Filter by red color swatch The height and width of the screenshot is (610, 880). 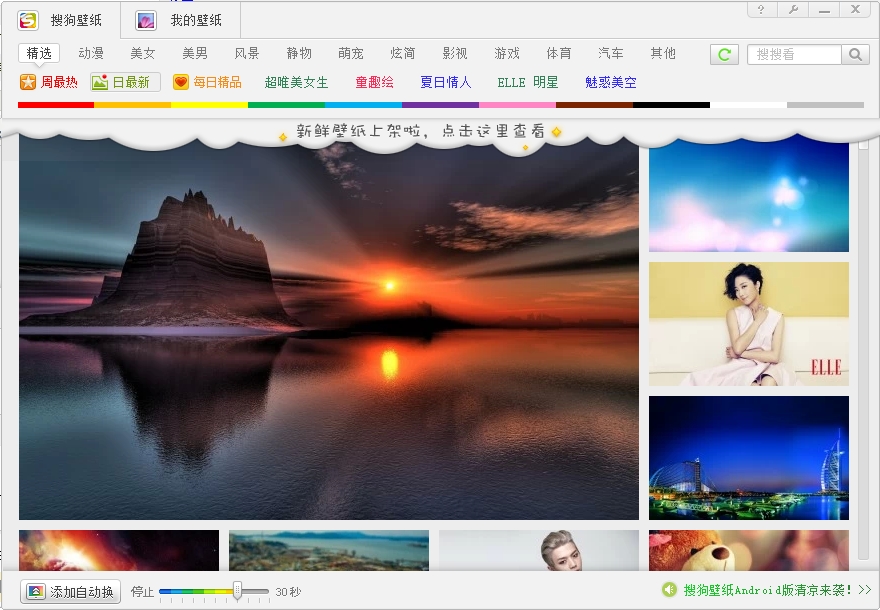pos(56,105)
